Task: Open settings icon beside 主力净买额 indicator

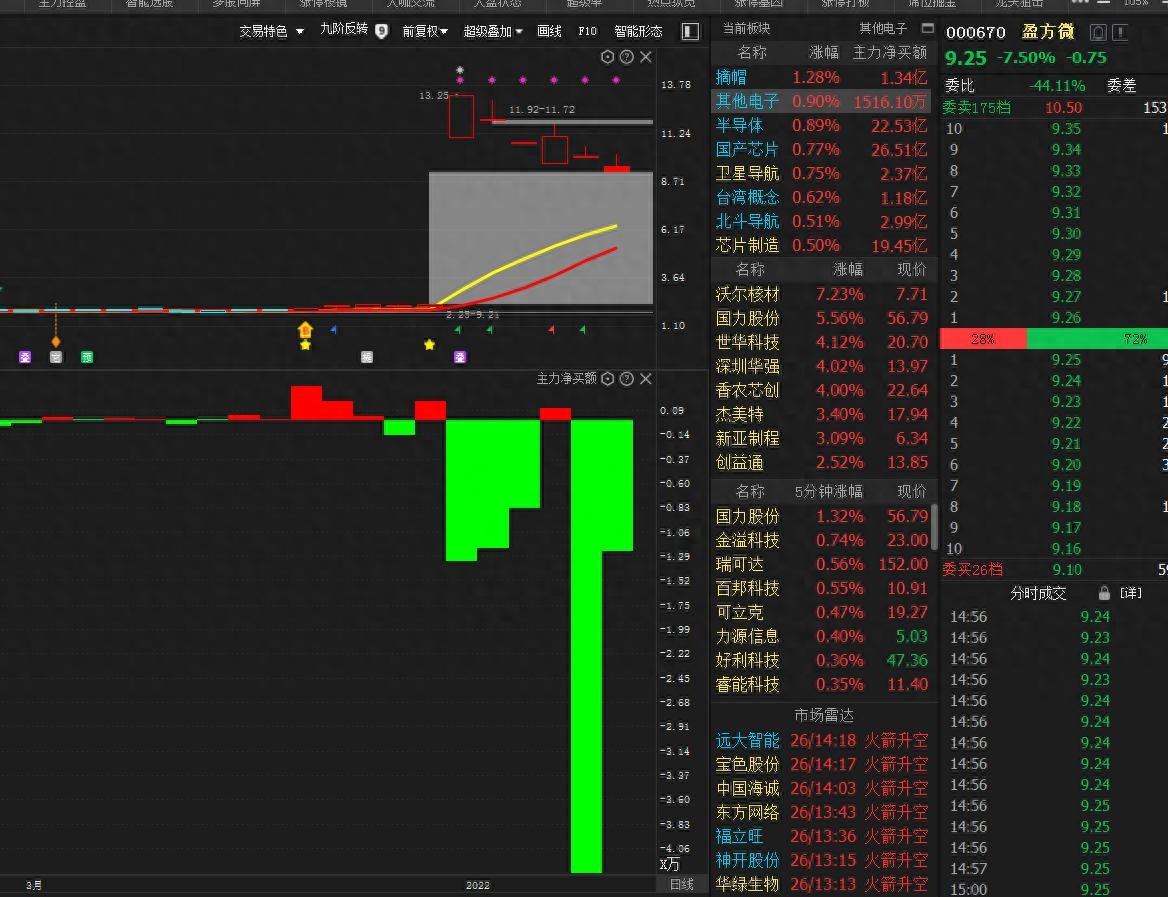Action: coord(607,379)
